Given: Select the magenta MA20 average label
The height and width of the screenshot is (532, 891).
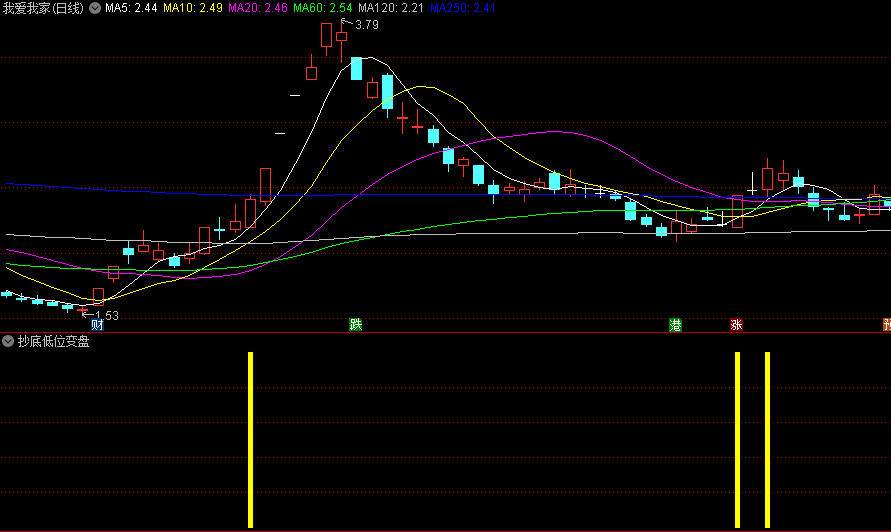Looking at the screenshot, I should (258, 8).
